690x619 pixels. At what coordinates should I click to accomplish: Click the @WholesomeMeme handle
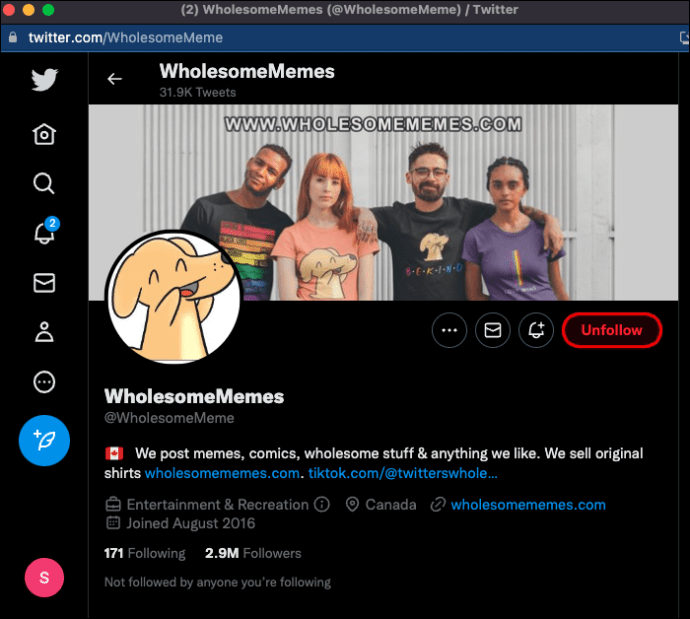pyautogui.click(x=169, y=418)
